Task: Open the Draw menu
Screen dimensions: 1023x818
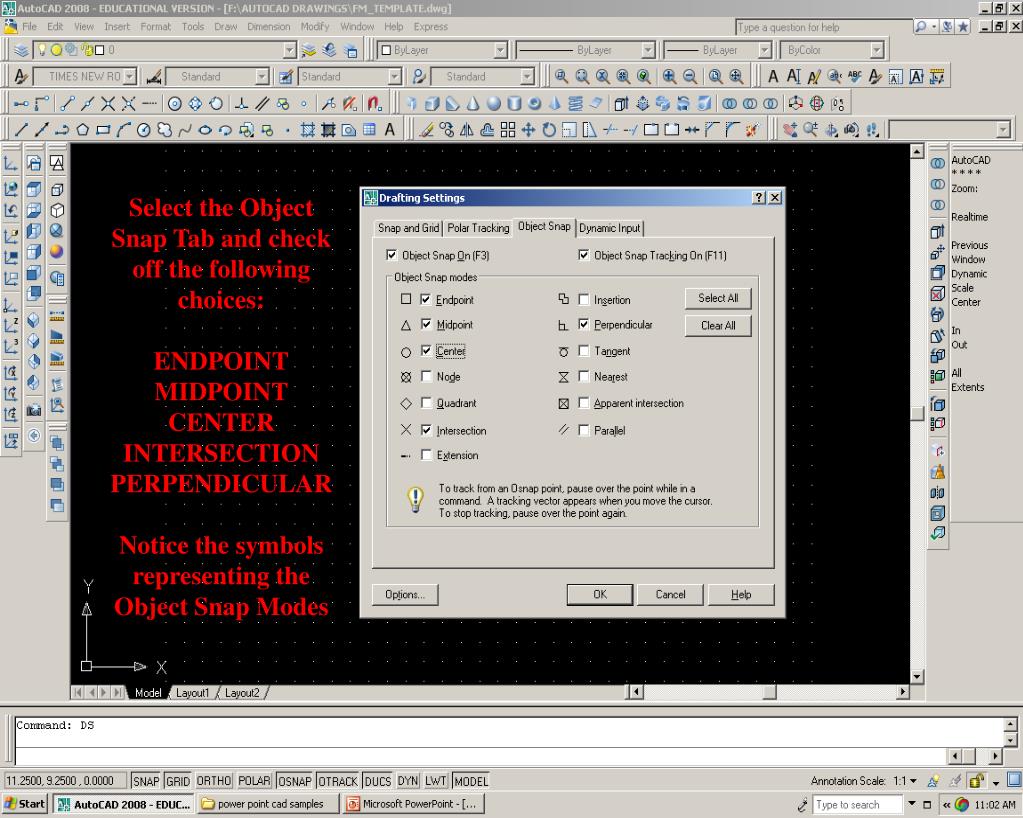Action: 226,27
